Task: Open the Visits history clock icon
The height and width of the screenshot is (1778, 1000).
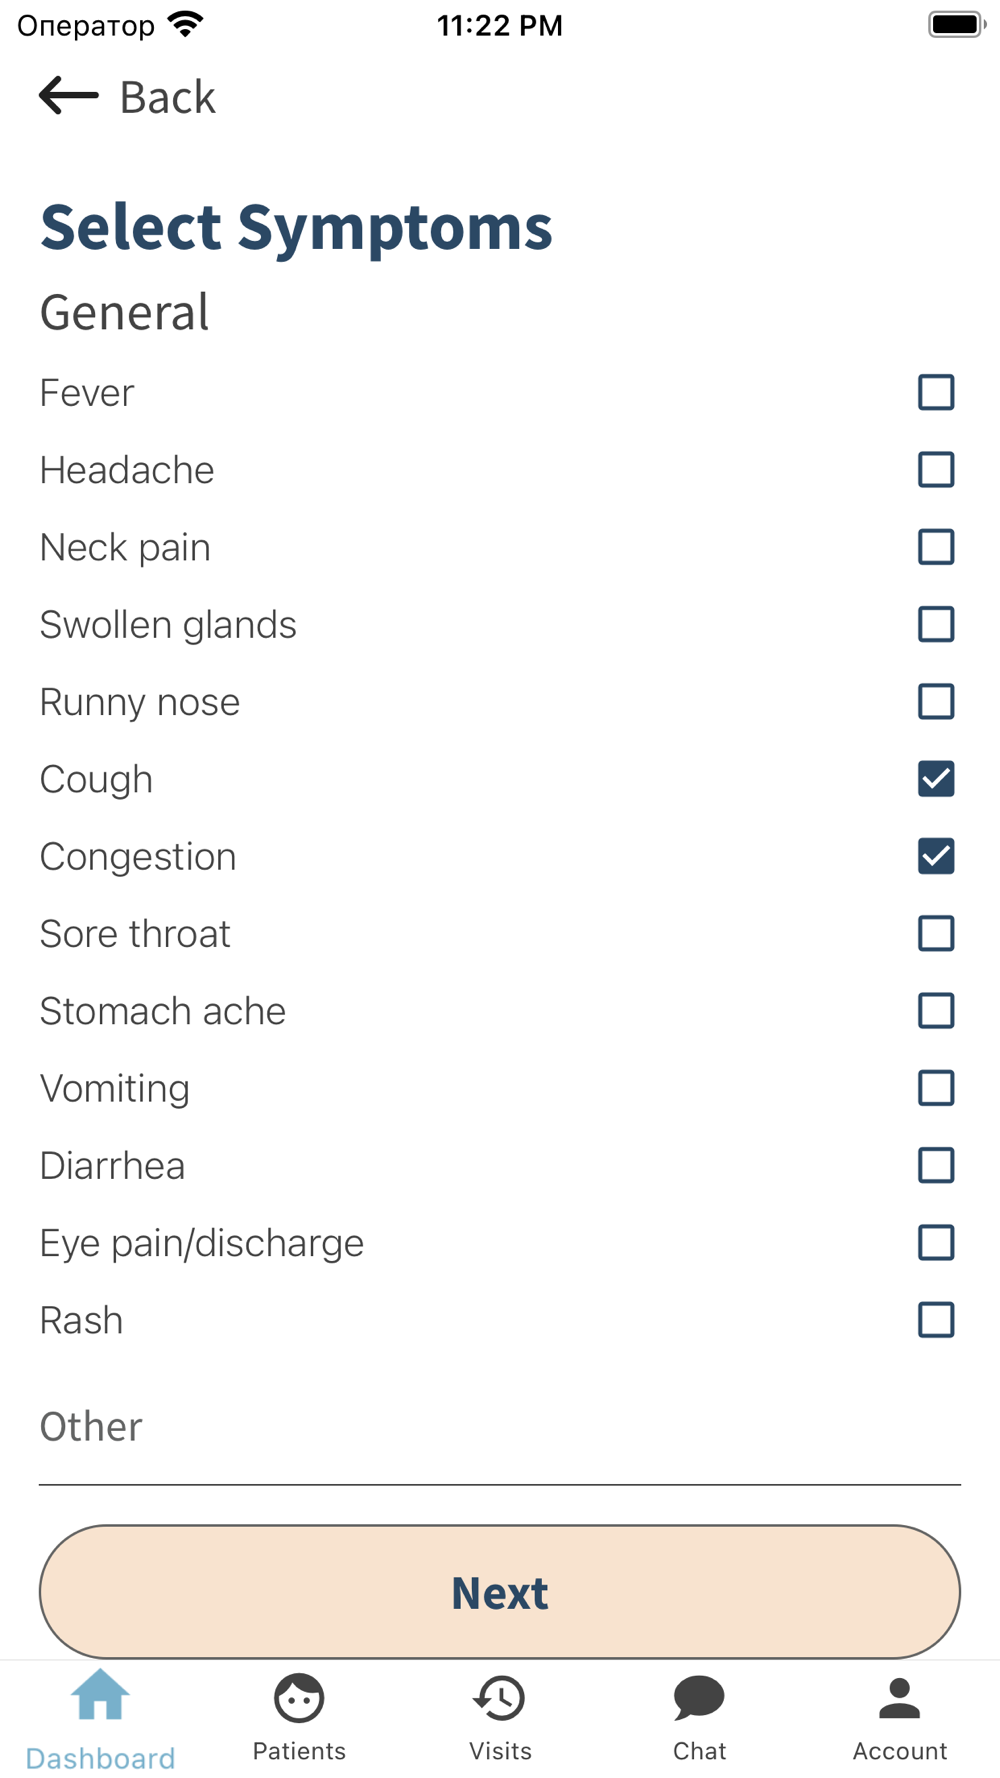Action: [499, 1698]
